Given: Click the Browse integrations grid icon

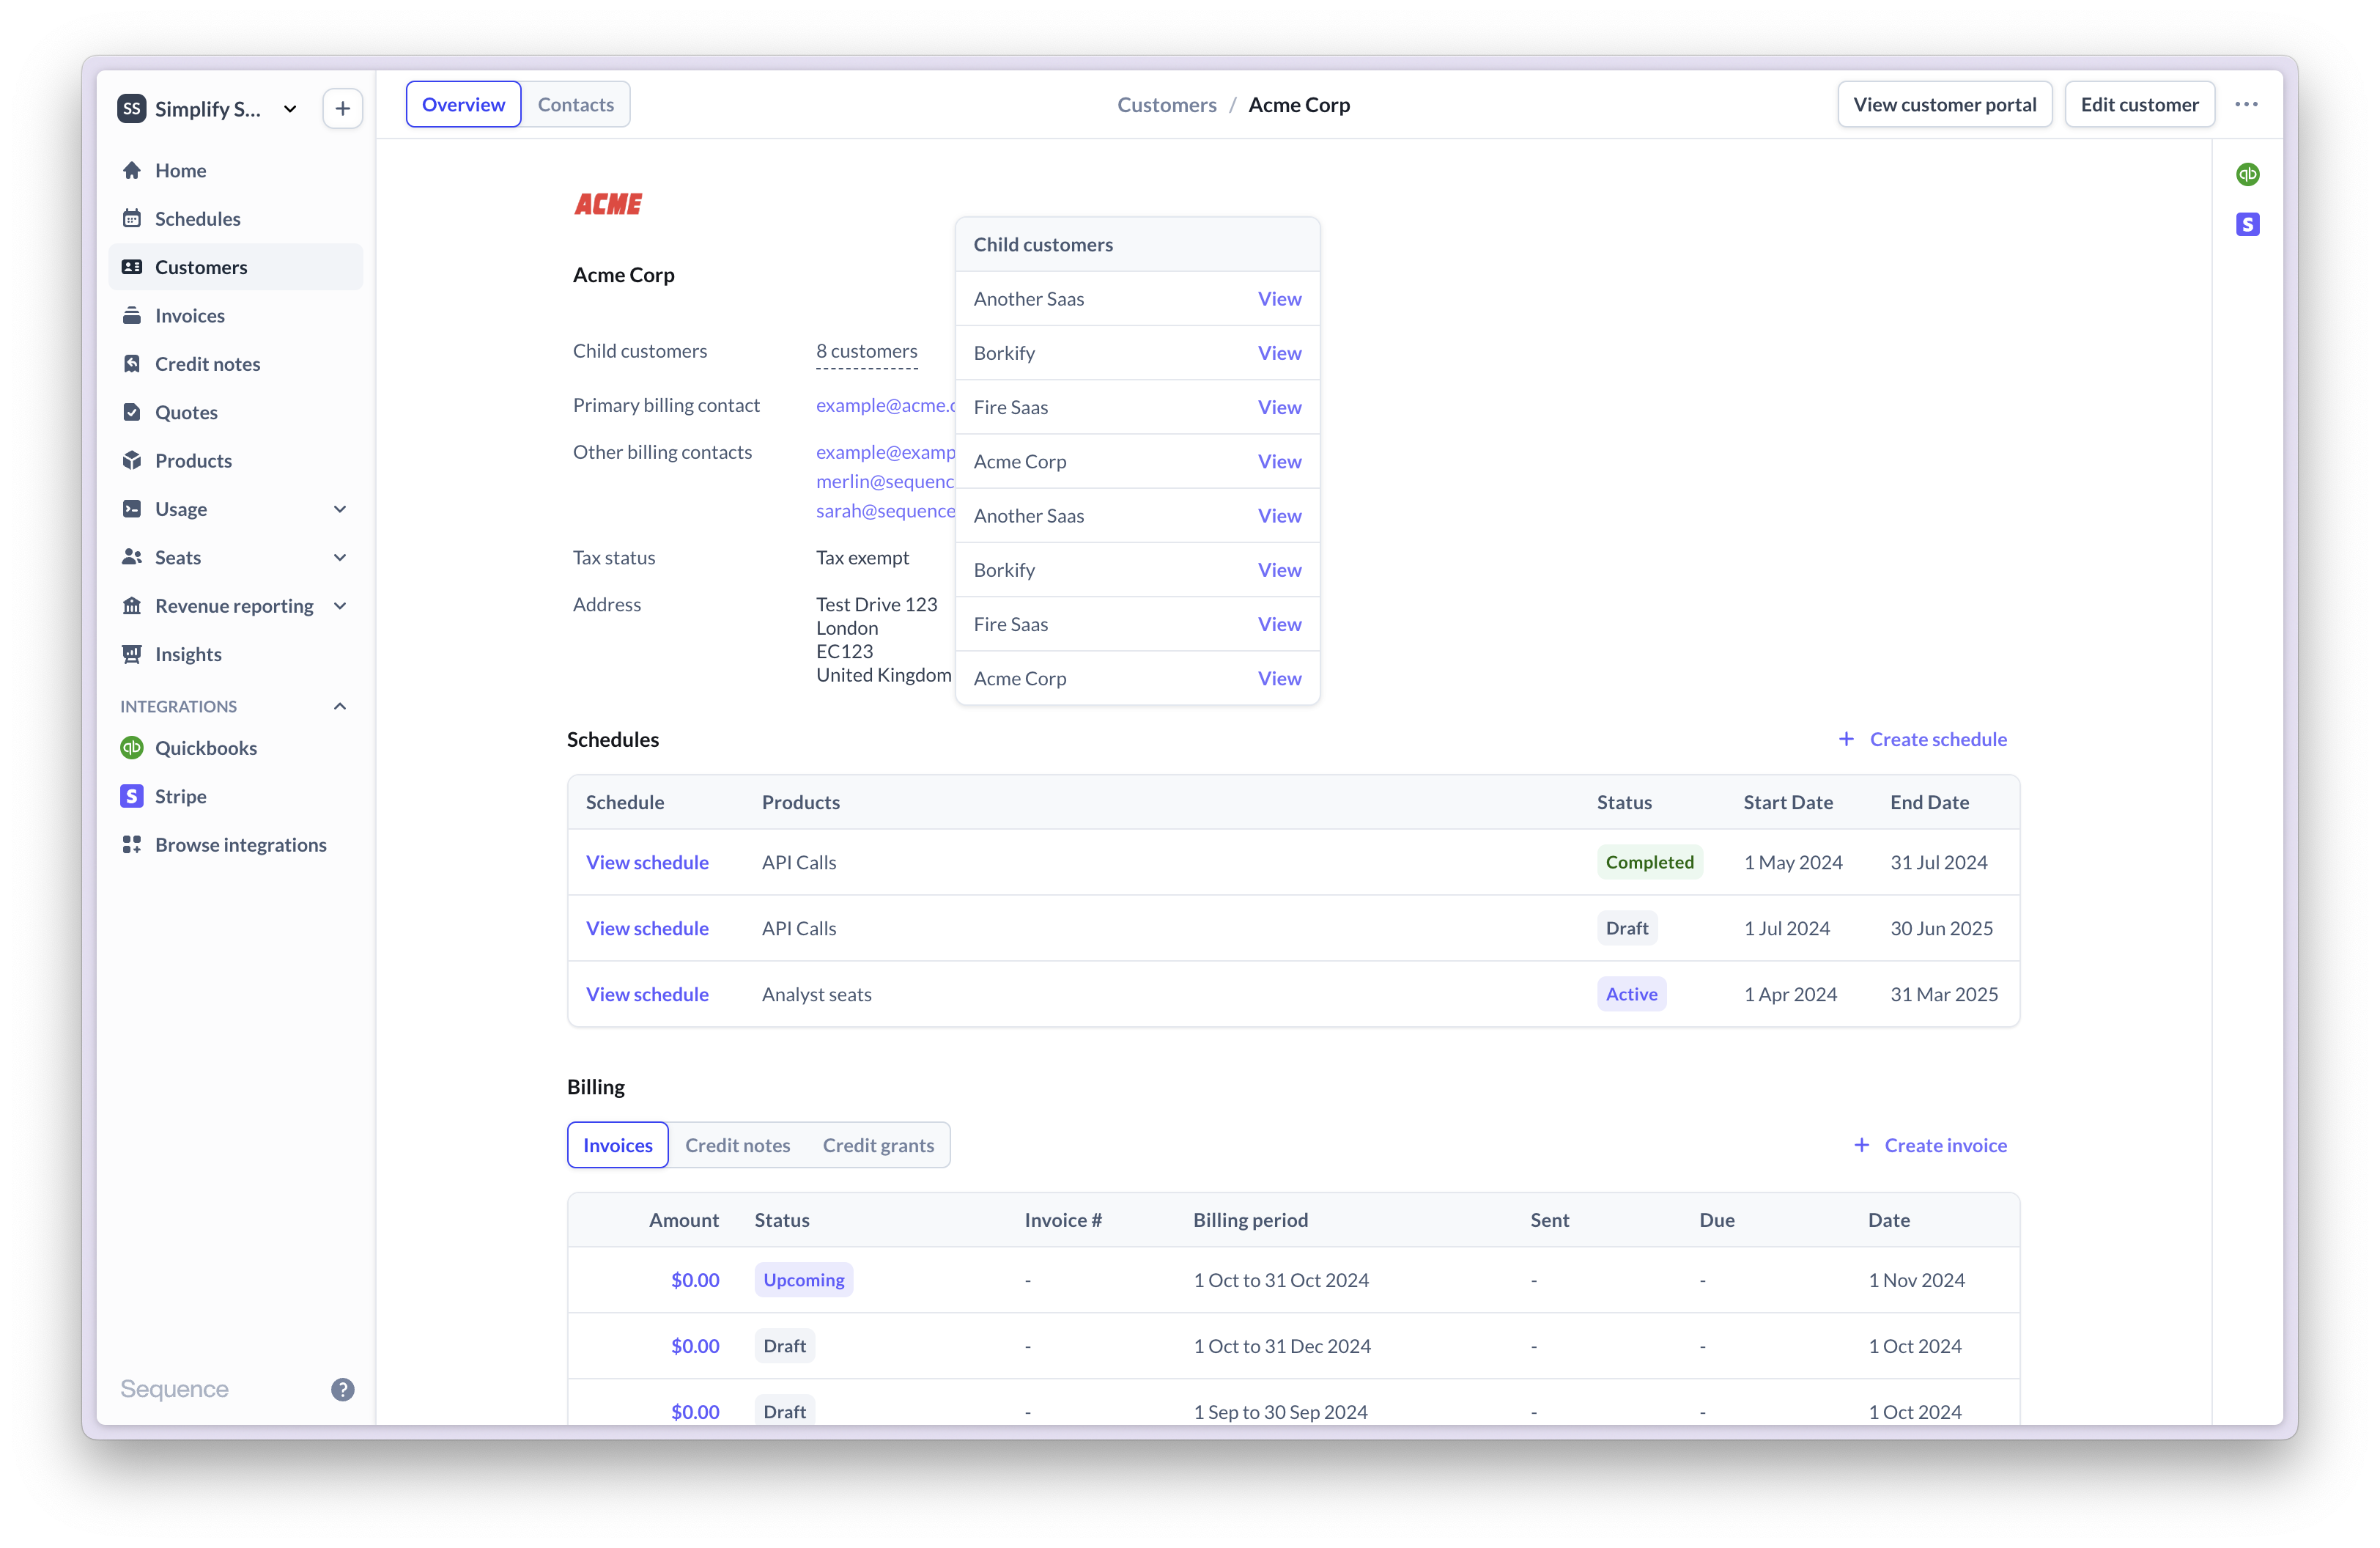Looking at the screenshot, I should point(132,845).
